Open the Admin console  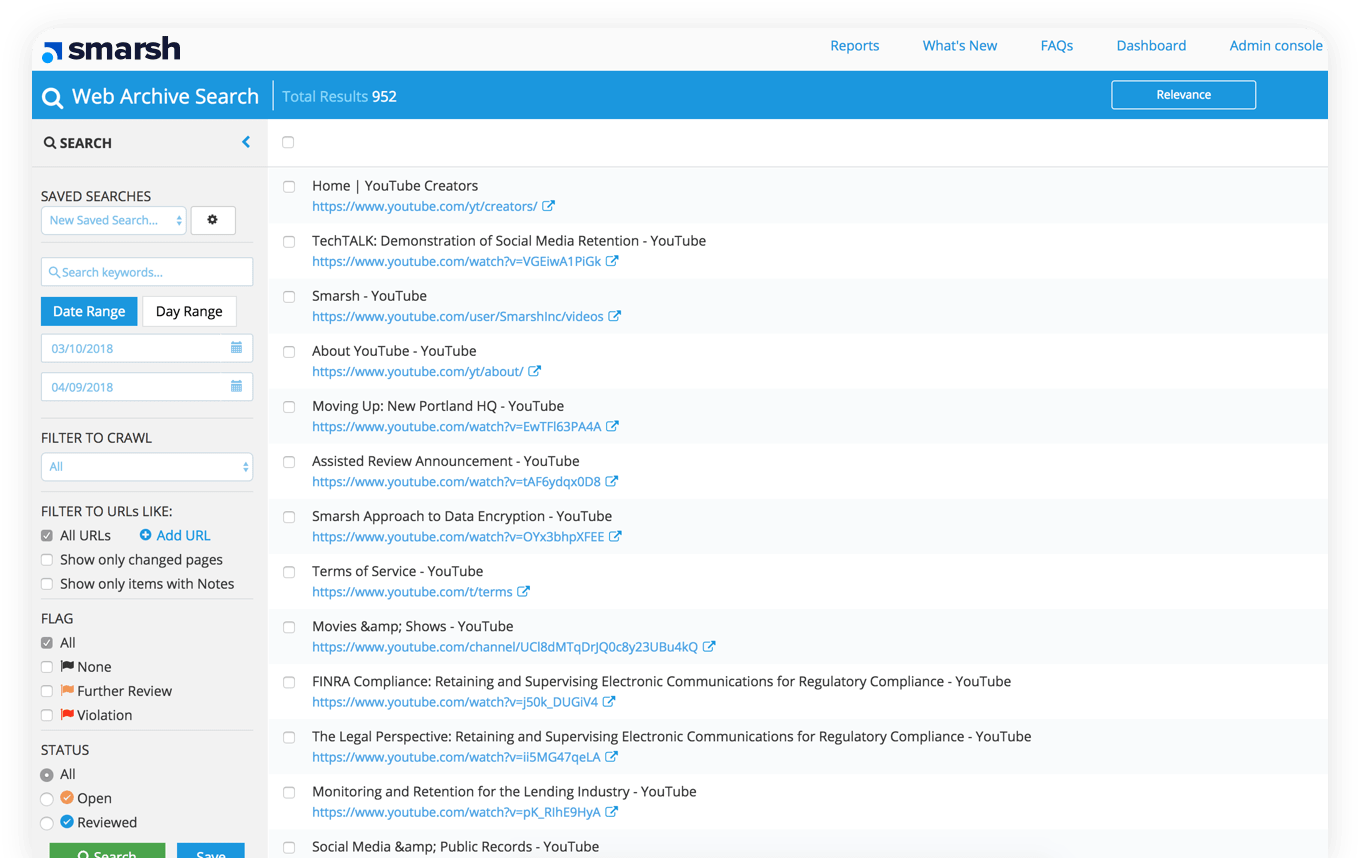point(1276,45)
